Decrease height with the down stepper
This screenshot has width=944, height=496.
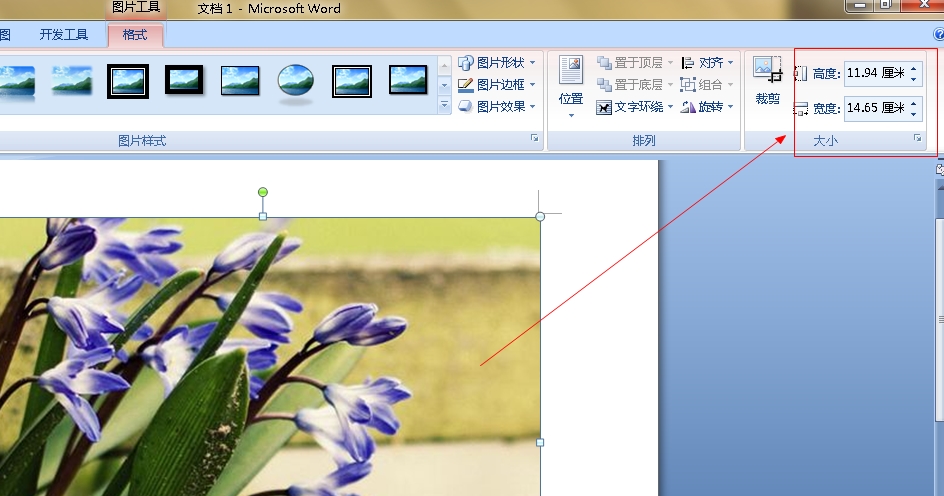click(914, 79)
